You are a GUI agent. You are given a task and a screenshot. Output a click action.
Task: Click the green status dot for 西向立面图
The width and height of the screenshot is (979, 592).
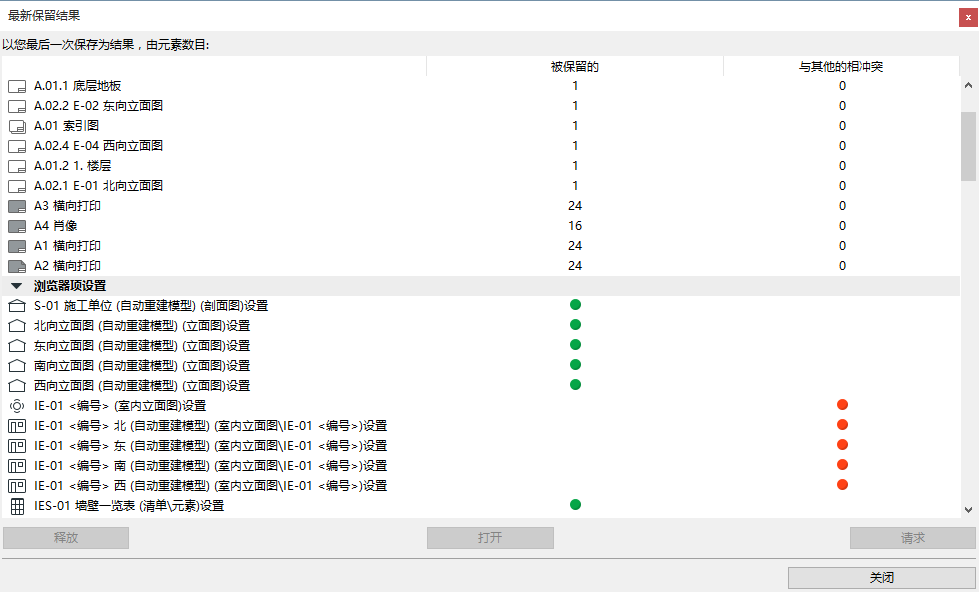point(575,384)
